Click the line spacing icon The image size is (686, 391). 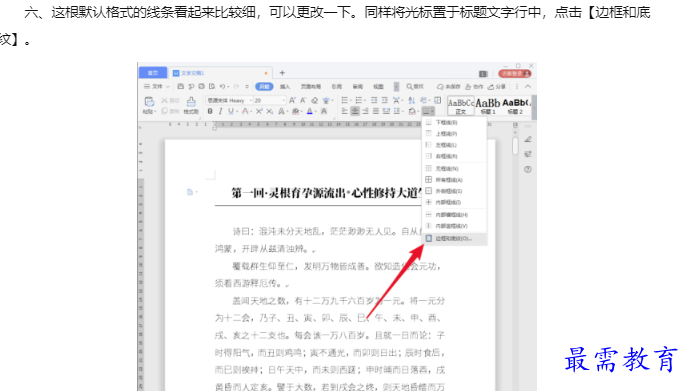pyautogui.click(x=398, y=112)
